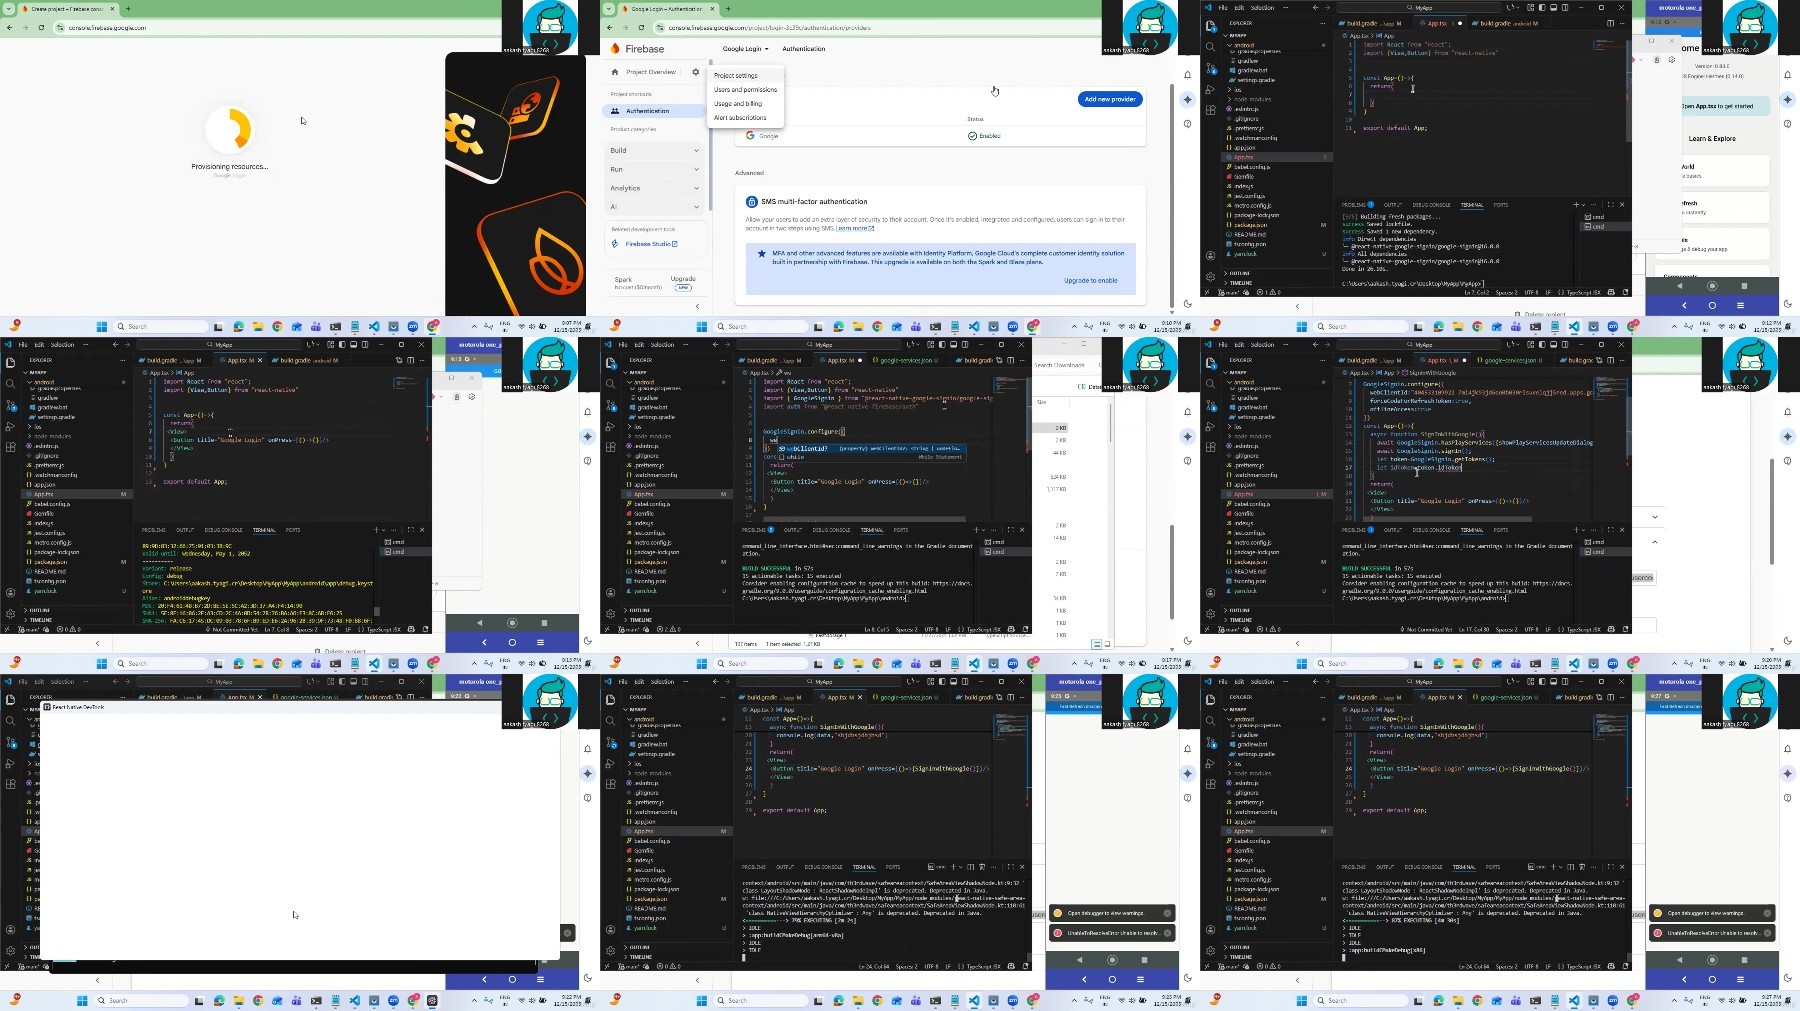The height and width of the screenshot is (1011, 1800).
Task: Select the Google sign-in provider row
Action: click(940, 136)
